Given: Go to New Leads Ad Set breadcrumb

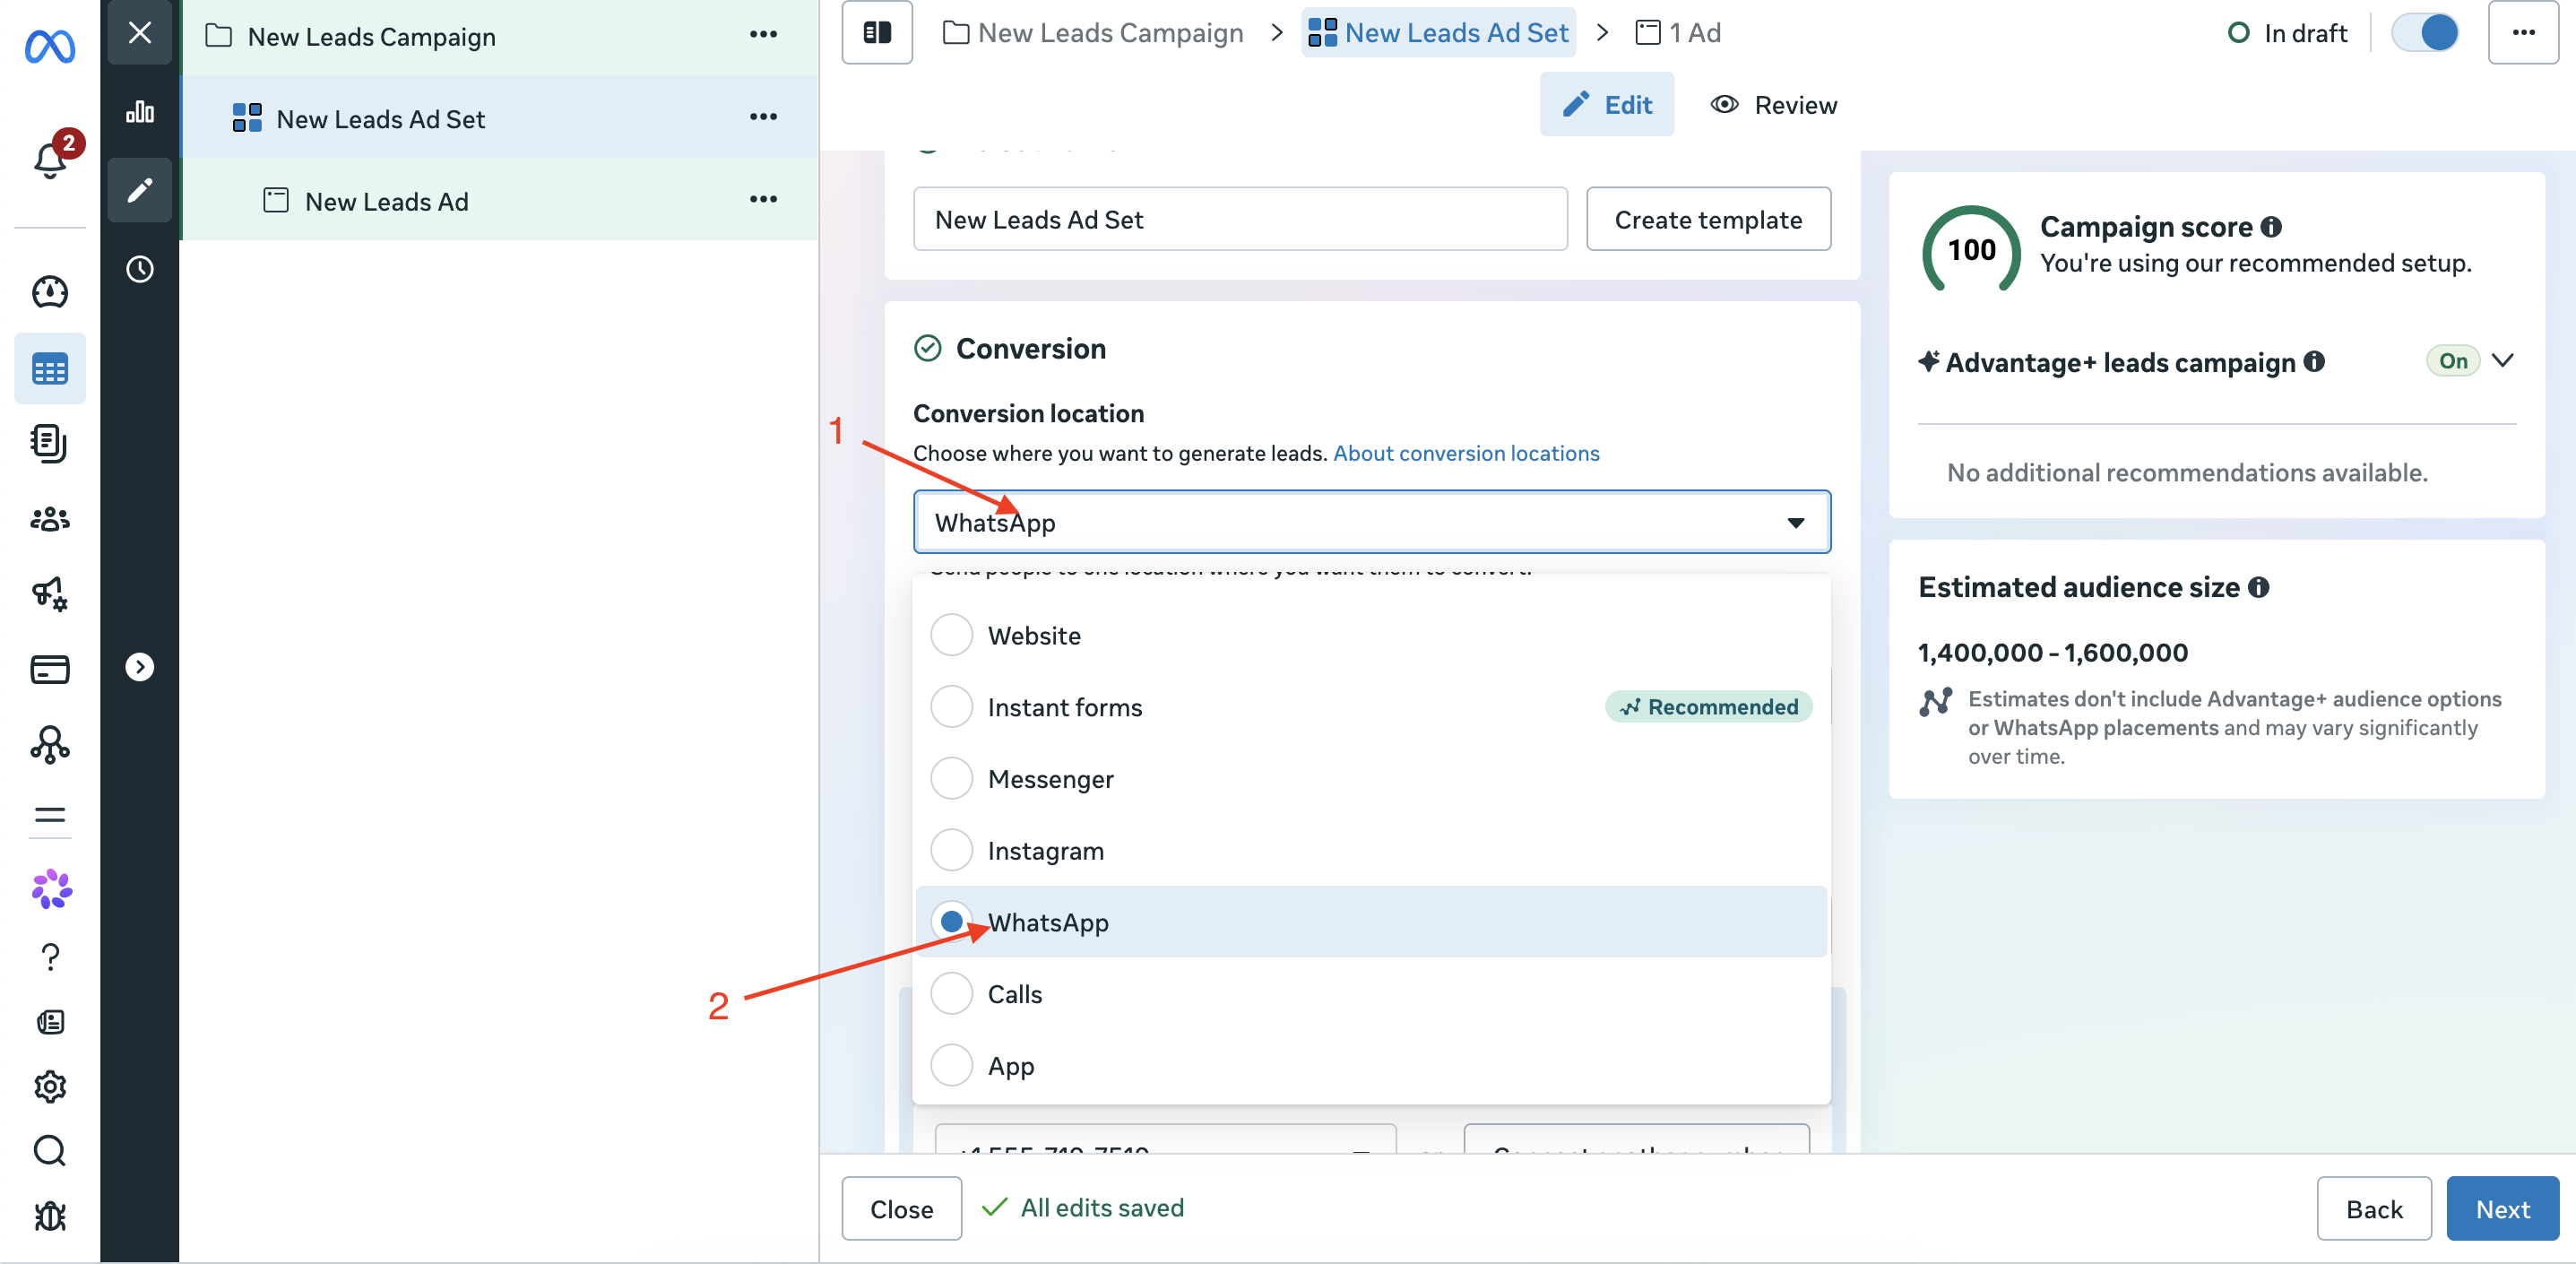Looking at the screenshot, I should tap(1438, 33).
